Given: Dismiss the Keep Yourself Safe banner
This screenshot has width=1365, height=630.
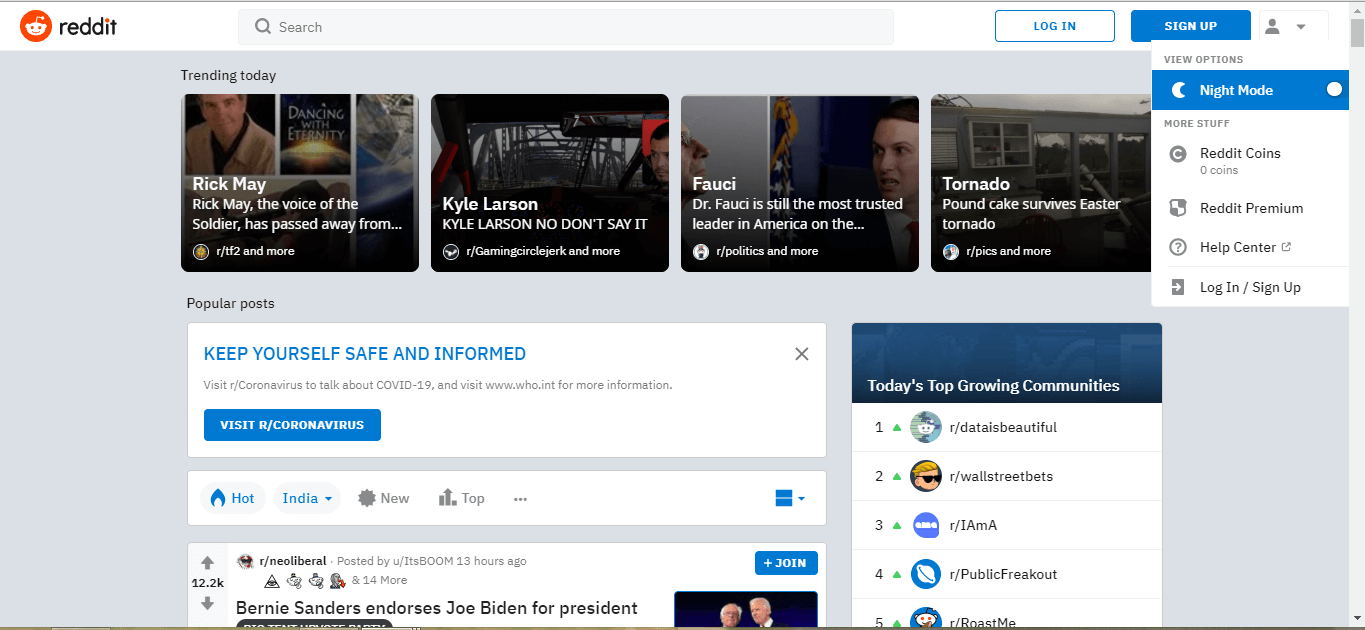Looking at the screenshot, I should (x=802, y=354).
